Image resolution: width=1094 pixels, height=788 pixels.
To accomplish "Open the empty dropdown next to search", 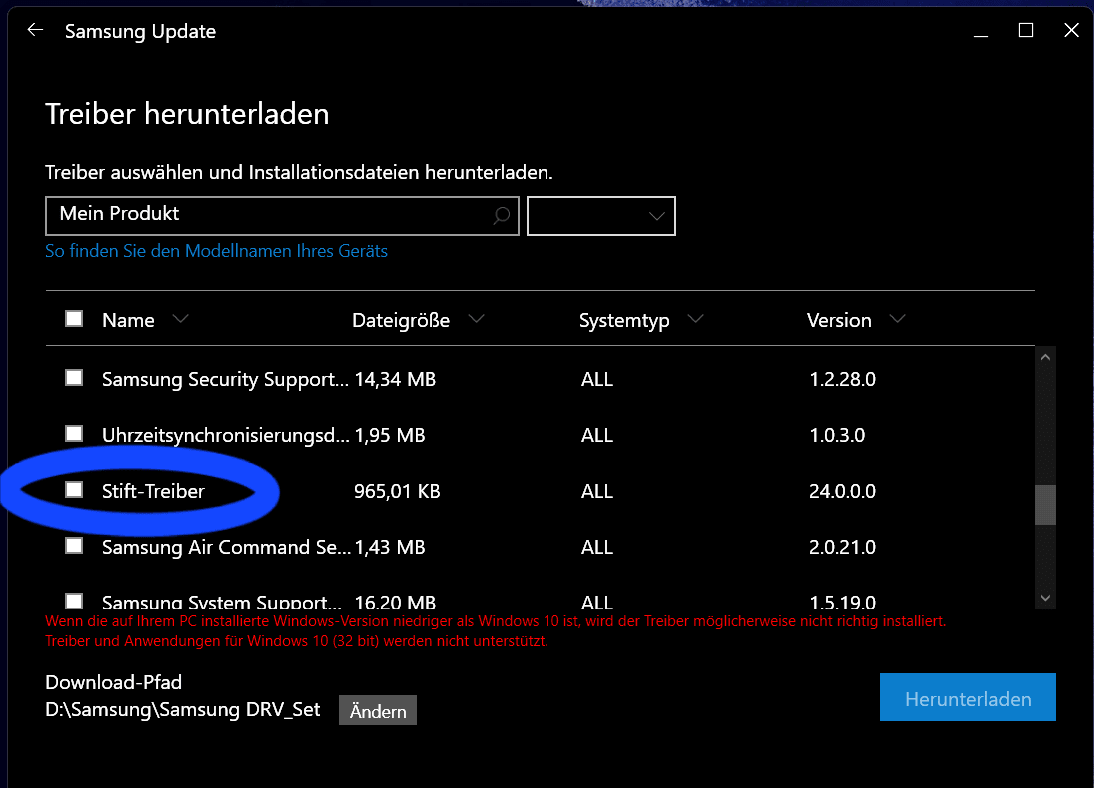I will [x=601, y=216].
